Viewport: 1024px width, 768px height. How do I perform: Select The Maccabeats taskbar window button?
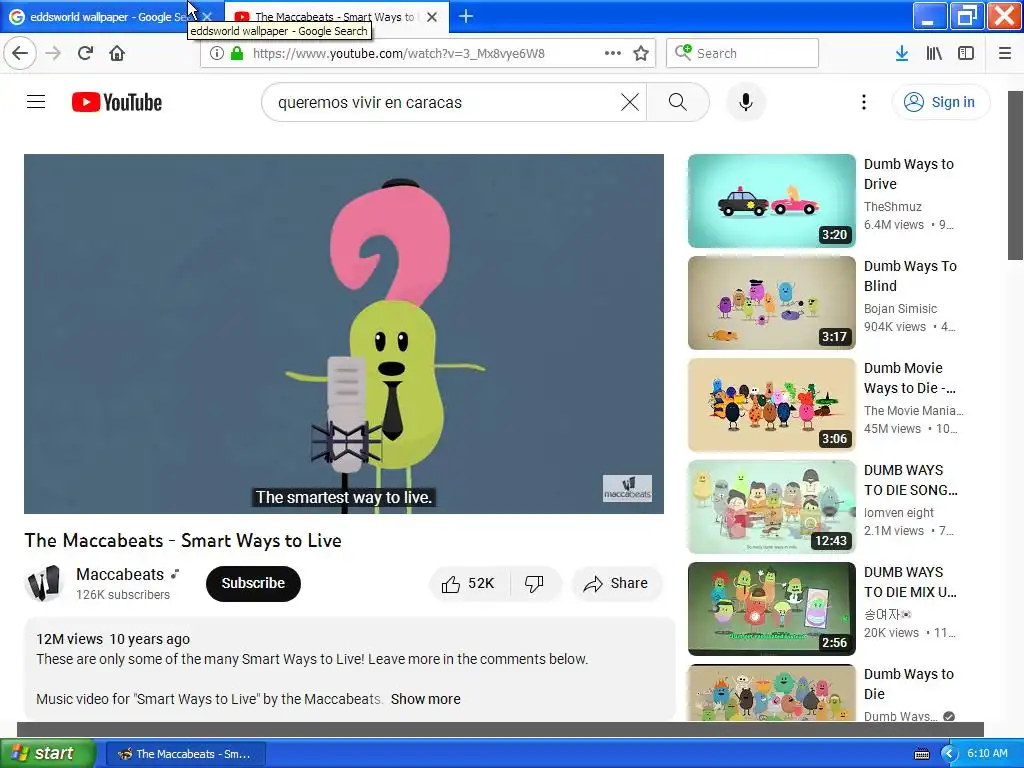(x=185, y=754)
